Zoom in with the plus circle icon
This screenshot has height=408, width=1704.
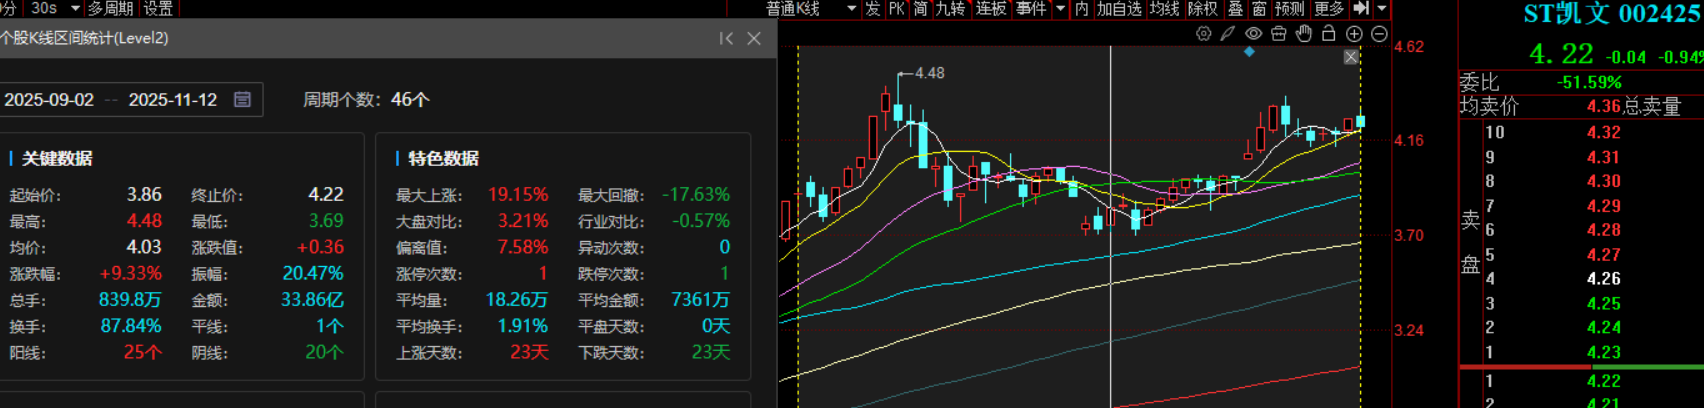tap(1354, 34)
